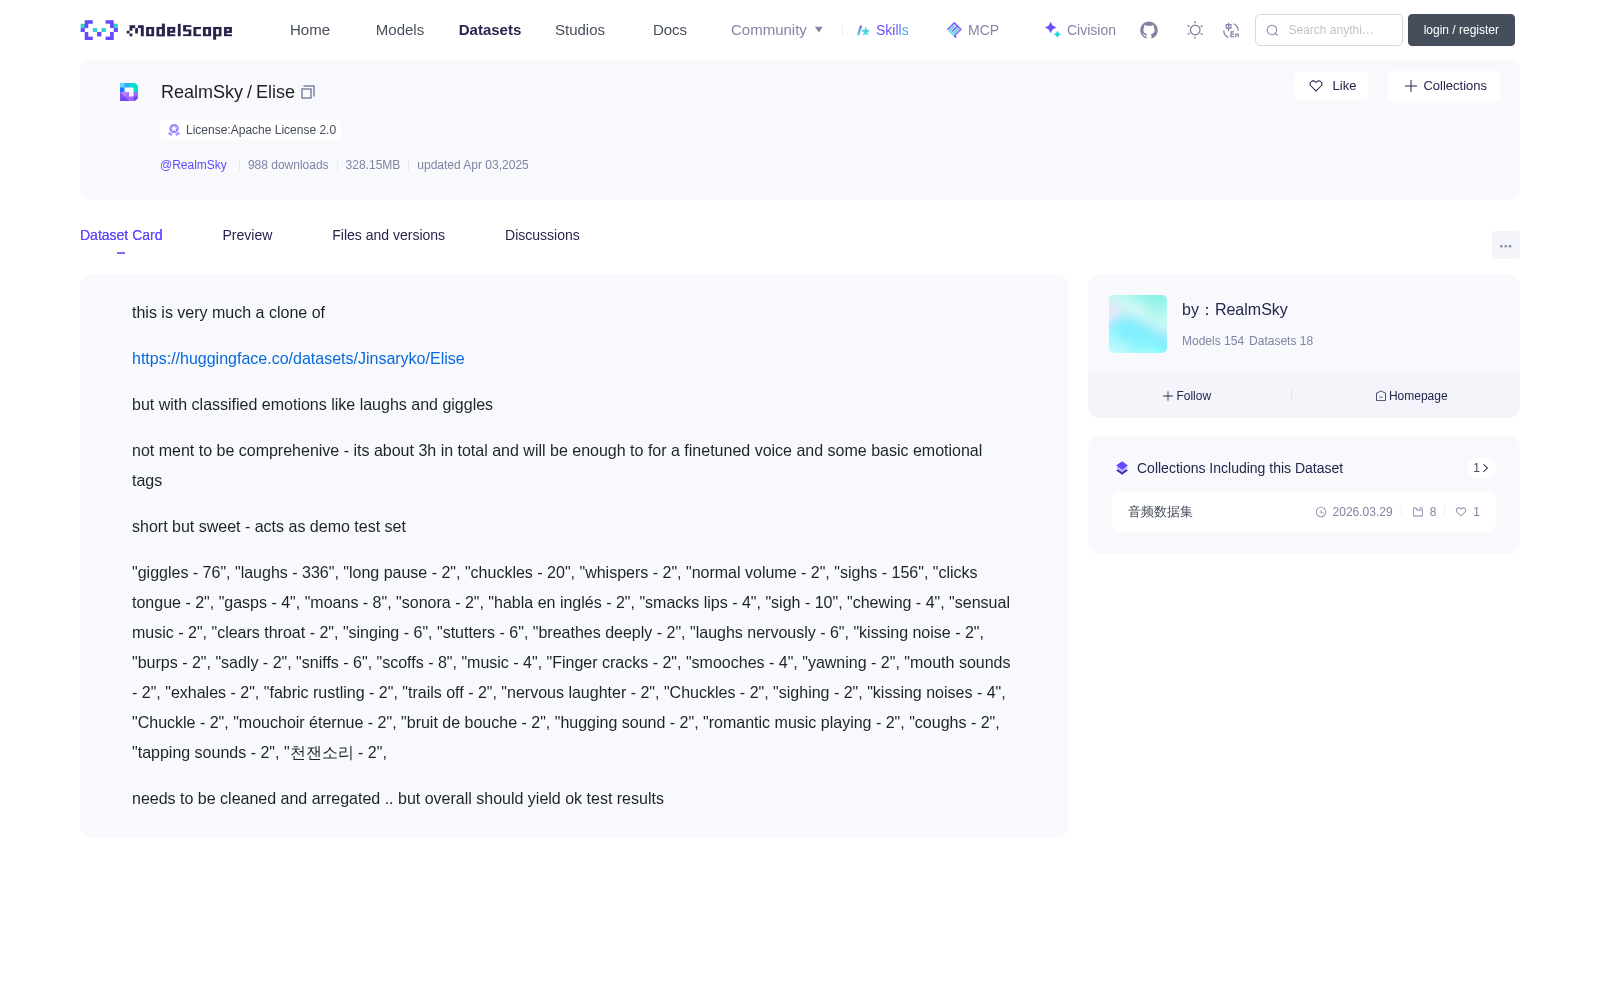Switch to the Preview tab
The width and height of the screenshot is (1600, 1000).
(x=247, y=235)
